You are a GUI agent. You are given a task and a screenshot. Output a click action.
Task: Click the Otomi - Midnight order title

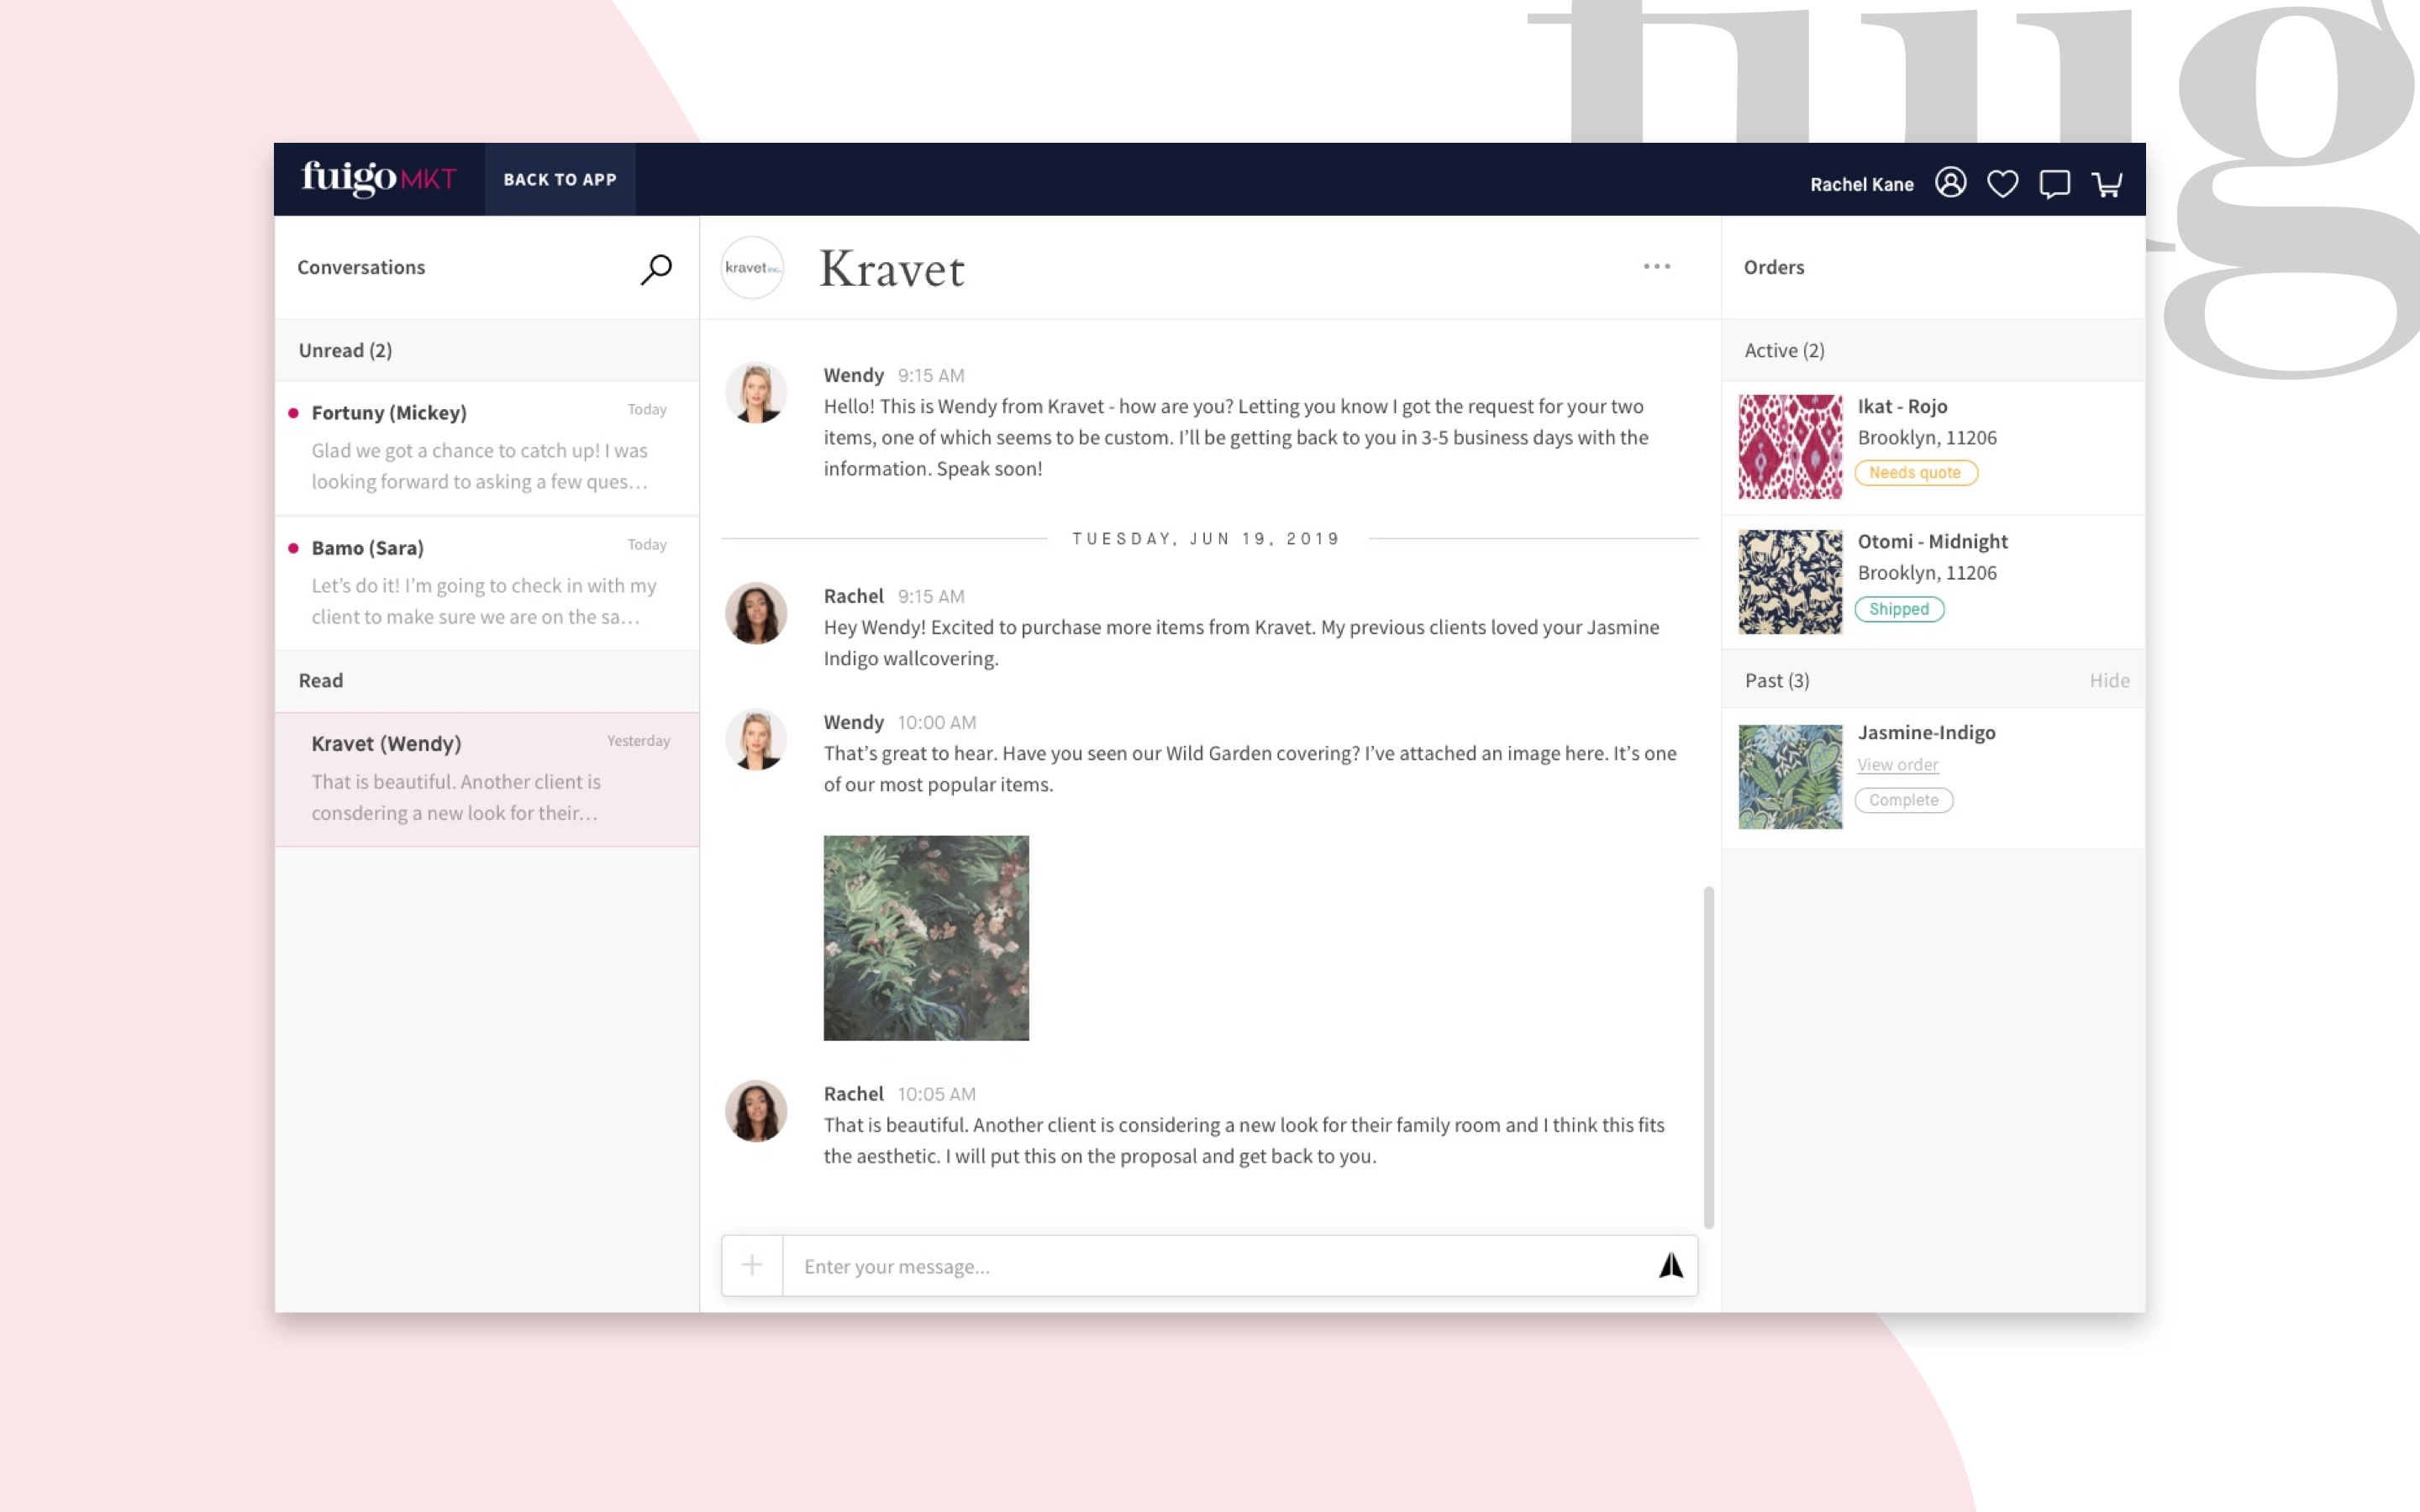point(1932,541)
